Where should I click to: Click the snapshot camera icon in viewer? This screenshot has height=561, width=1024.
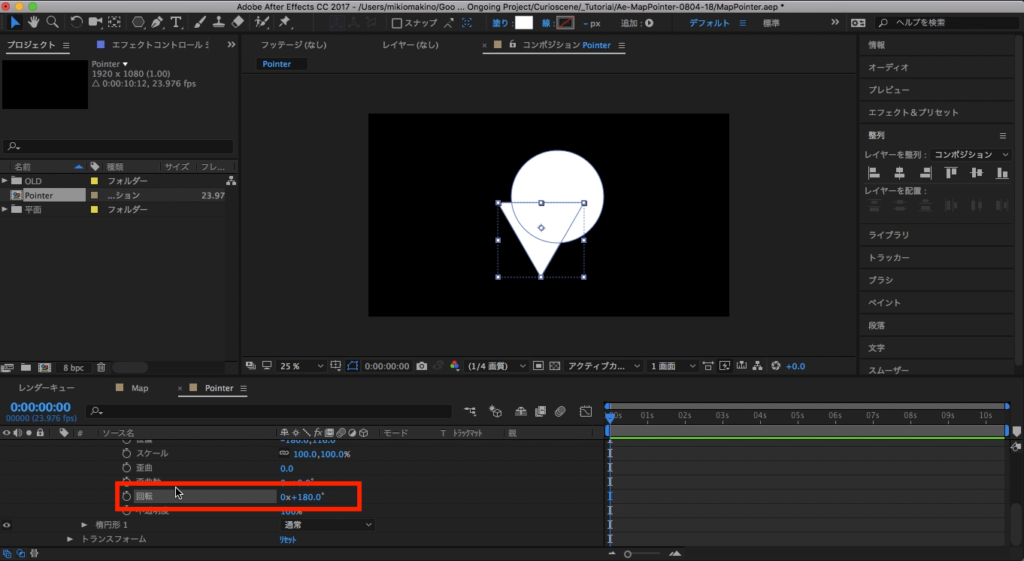click(421, 366)
